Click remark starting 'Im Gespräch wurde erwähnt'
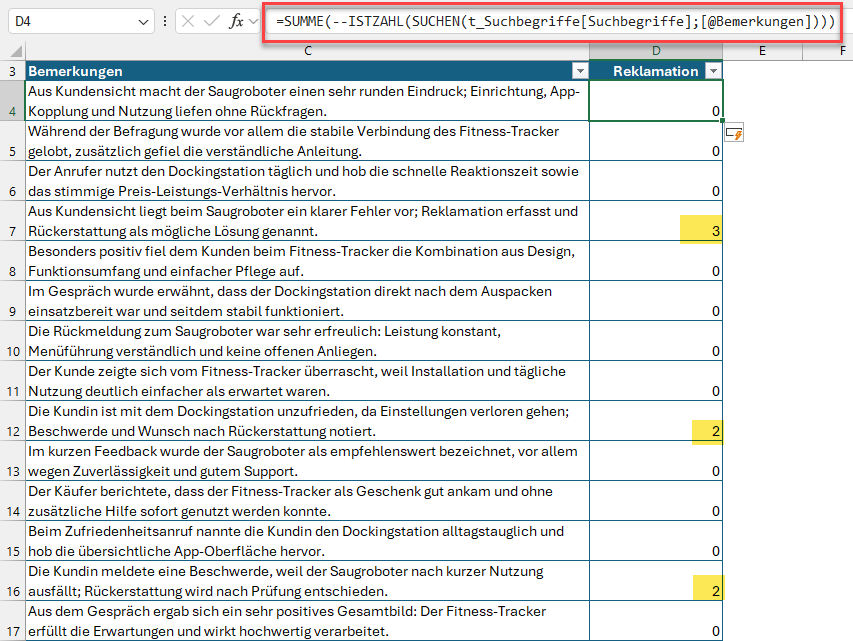 pyautogui.click(x=307, y=301)
